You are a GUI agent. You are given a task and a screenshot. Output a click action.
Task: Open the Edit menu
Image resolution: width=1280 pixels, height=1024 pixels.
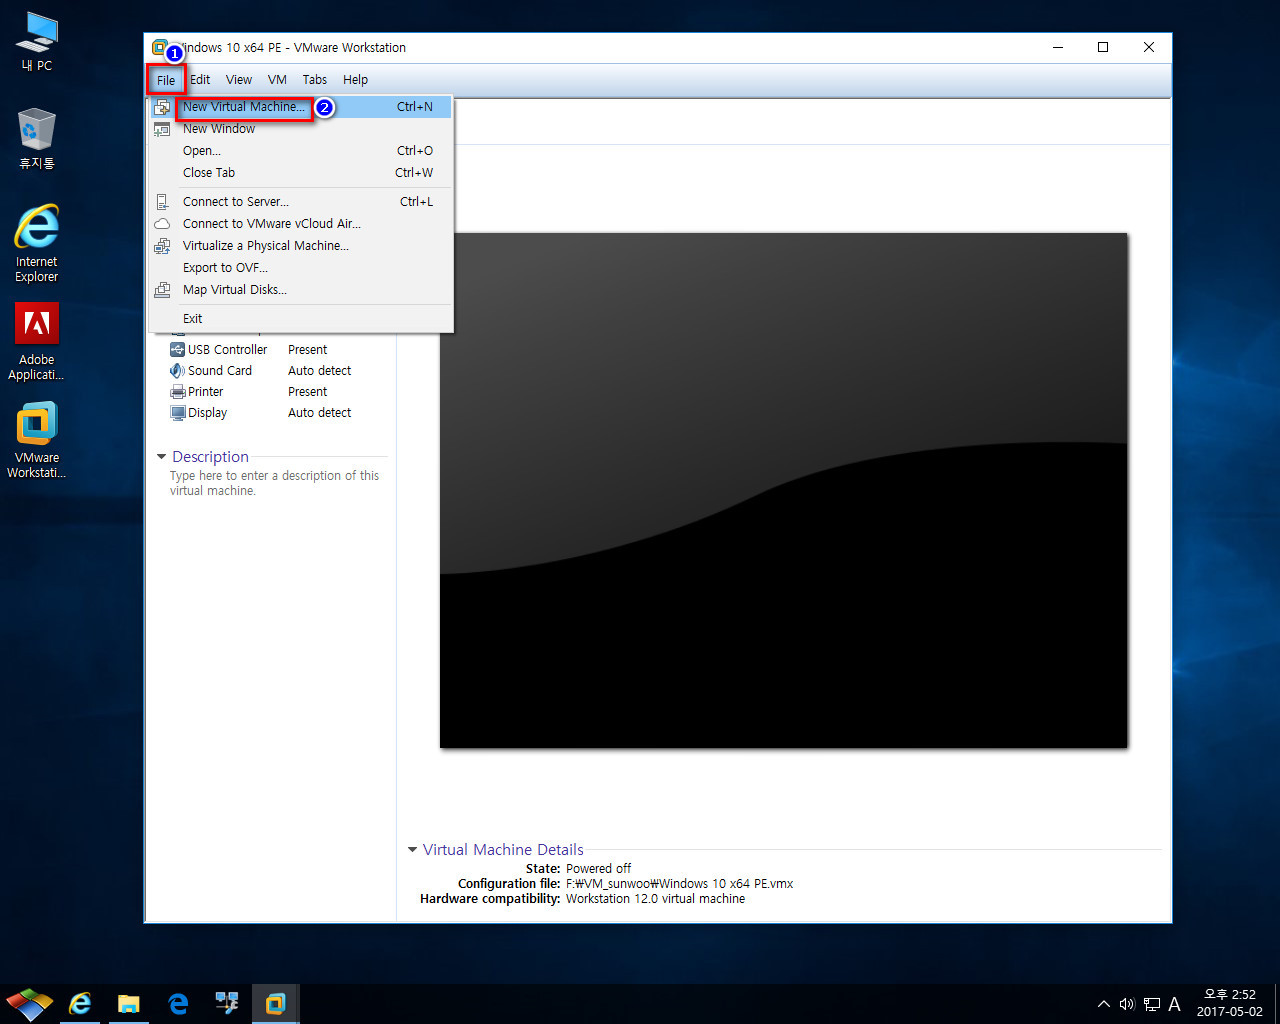tap(200, 80)
